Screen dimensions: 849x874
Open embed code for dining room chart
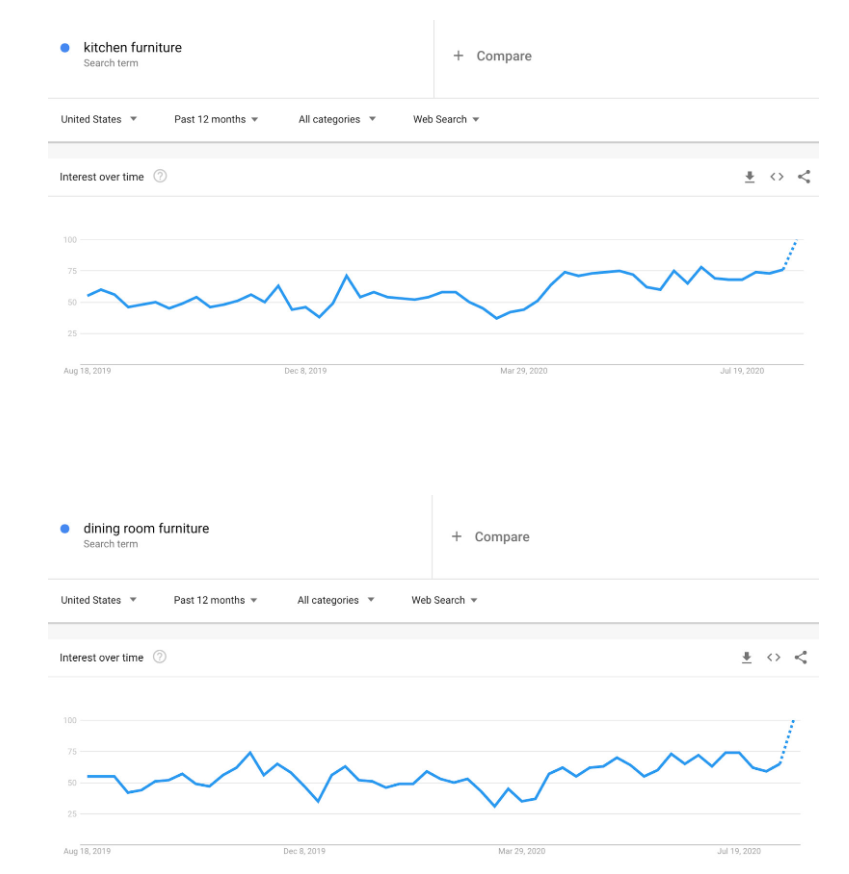(774, 658)
